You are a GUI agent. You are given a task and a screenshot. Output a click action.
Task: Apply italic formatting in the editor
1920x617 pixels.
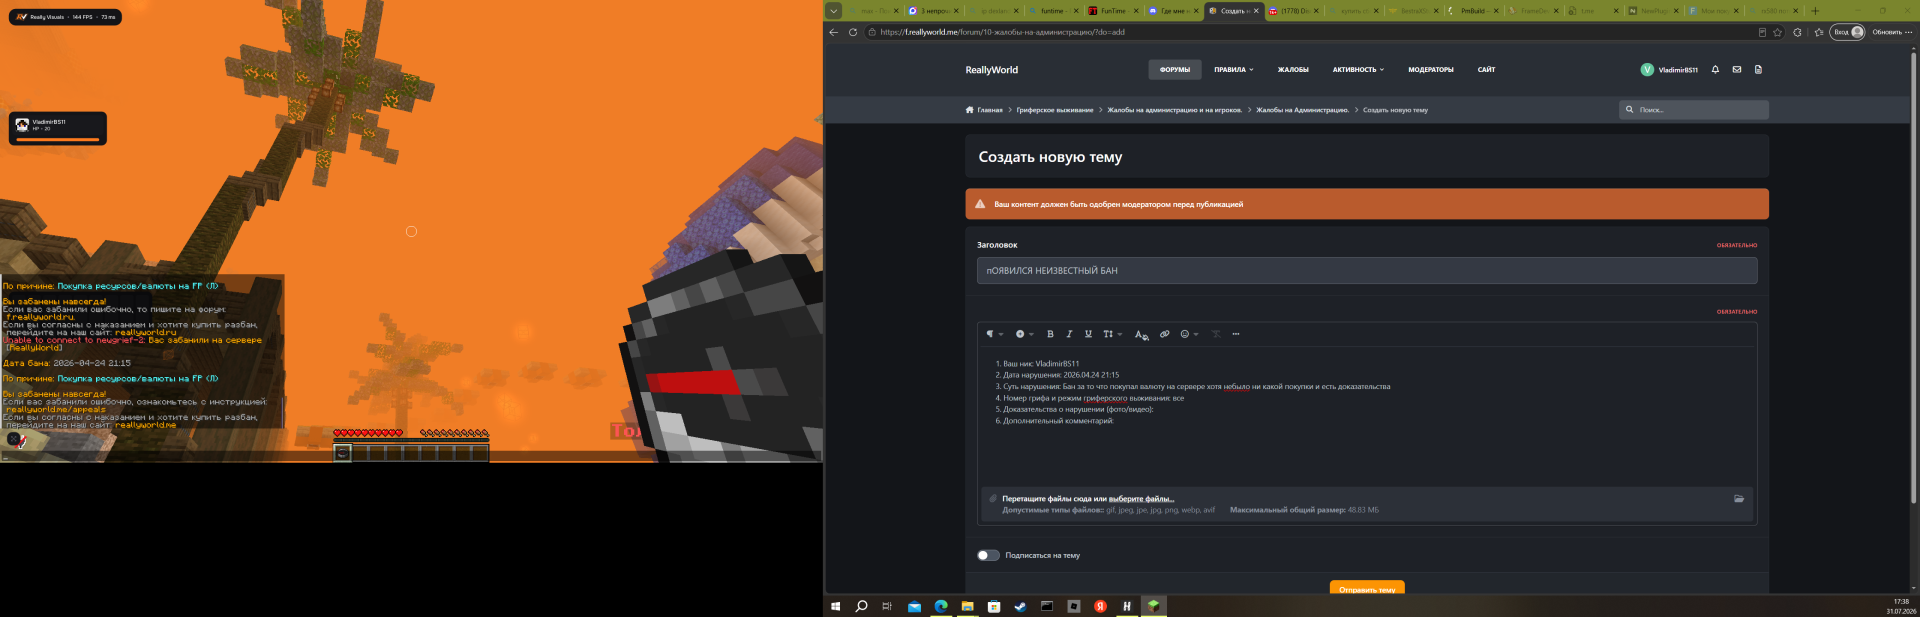point(1069,334)
